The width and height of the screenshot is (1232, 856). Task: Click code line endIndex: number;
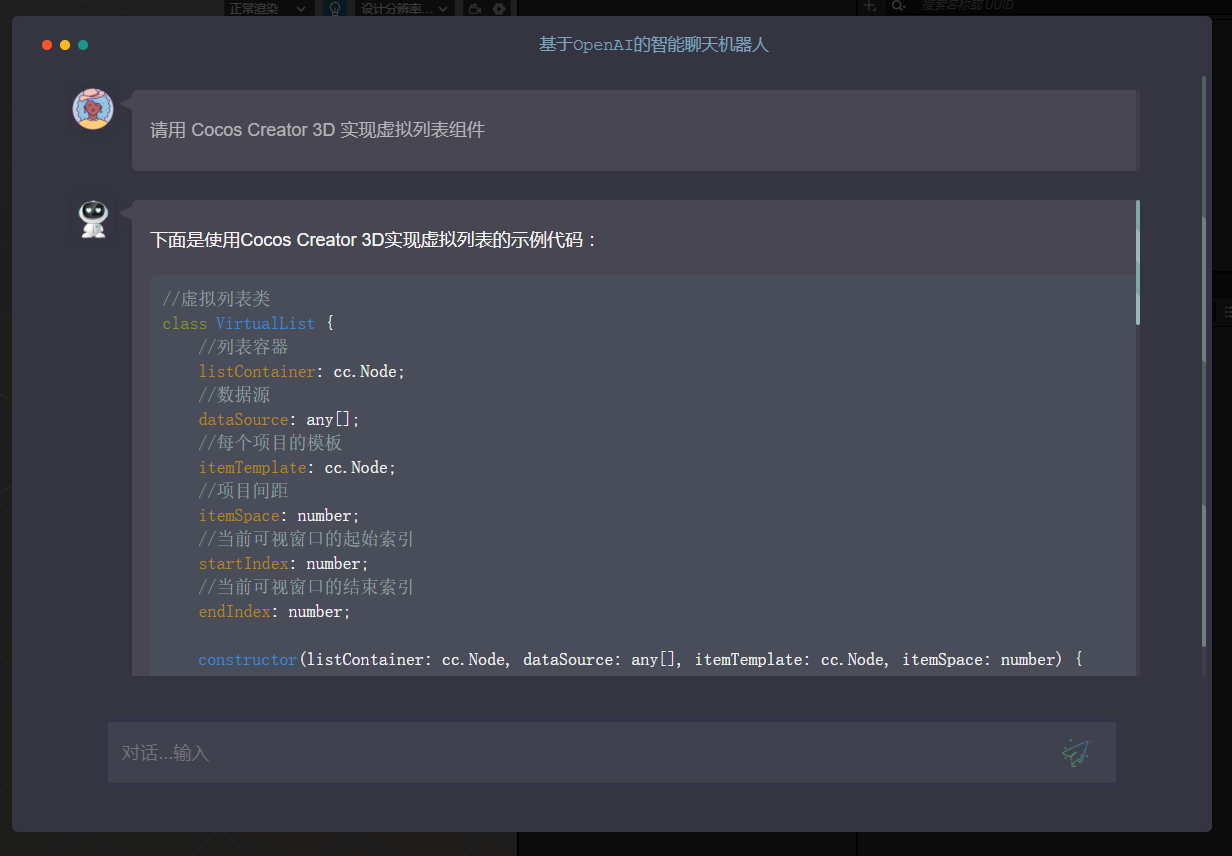[274, 611]
